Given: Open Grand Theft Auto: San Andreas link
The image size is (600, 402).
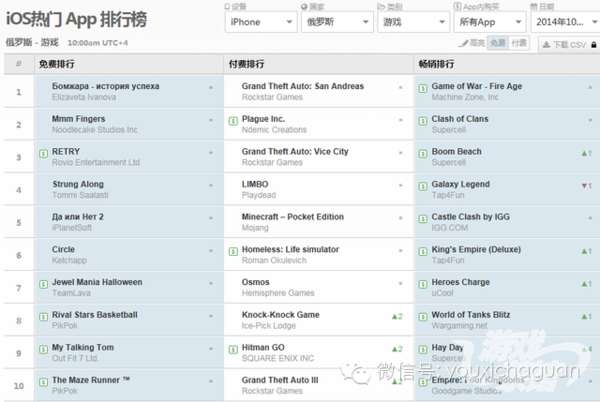Looking at the screenshot, I should [303, 86].
